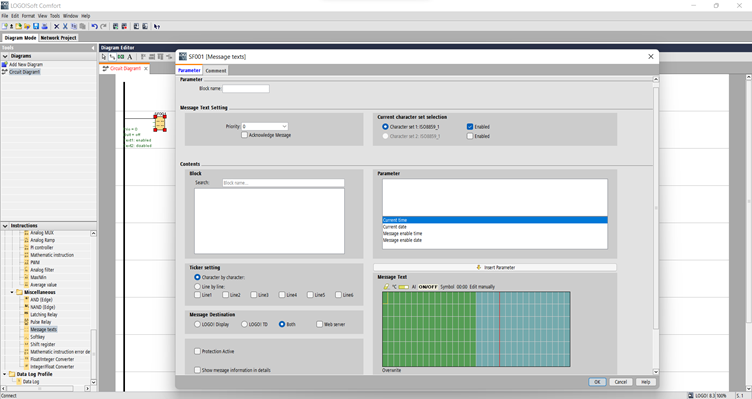The width and height of the screenshot is (752, 399).
Task: Open the Tools menu
Action: 55,16
